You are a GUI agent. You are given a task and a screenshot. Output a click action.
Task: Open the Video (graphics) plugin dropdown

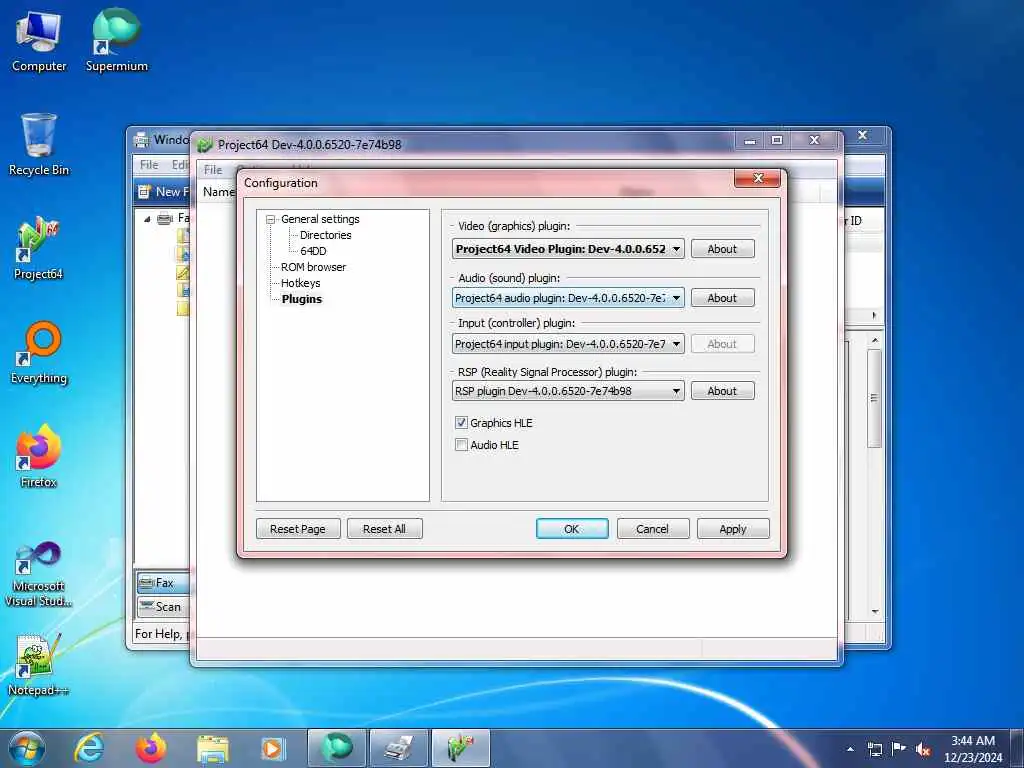tap(568, 249)
